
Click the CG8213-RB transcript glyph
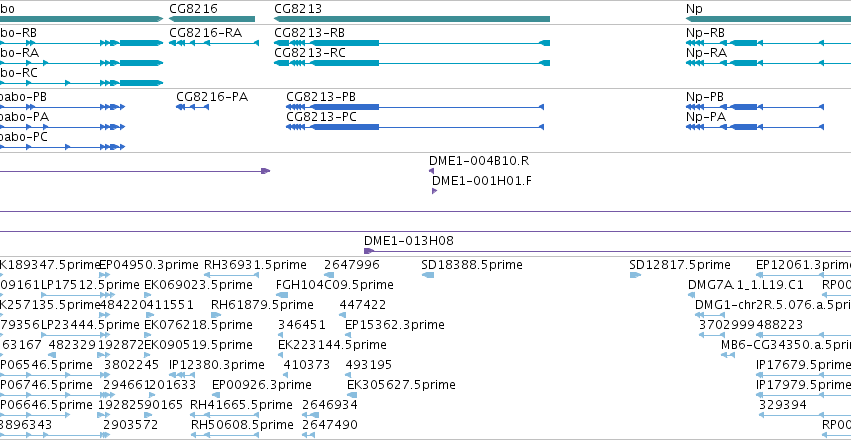pos(412,43)
